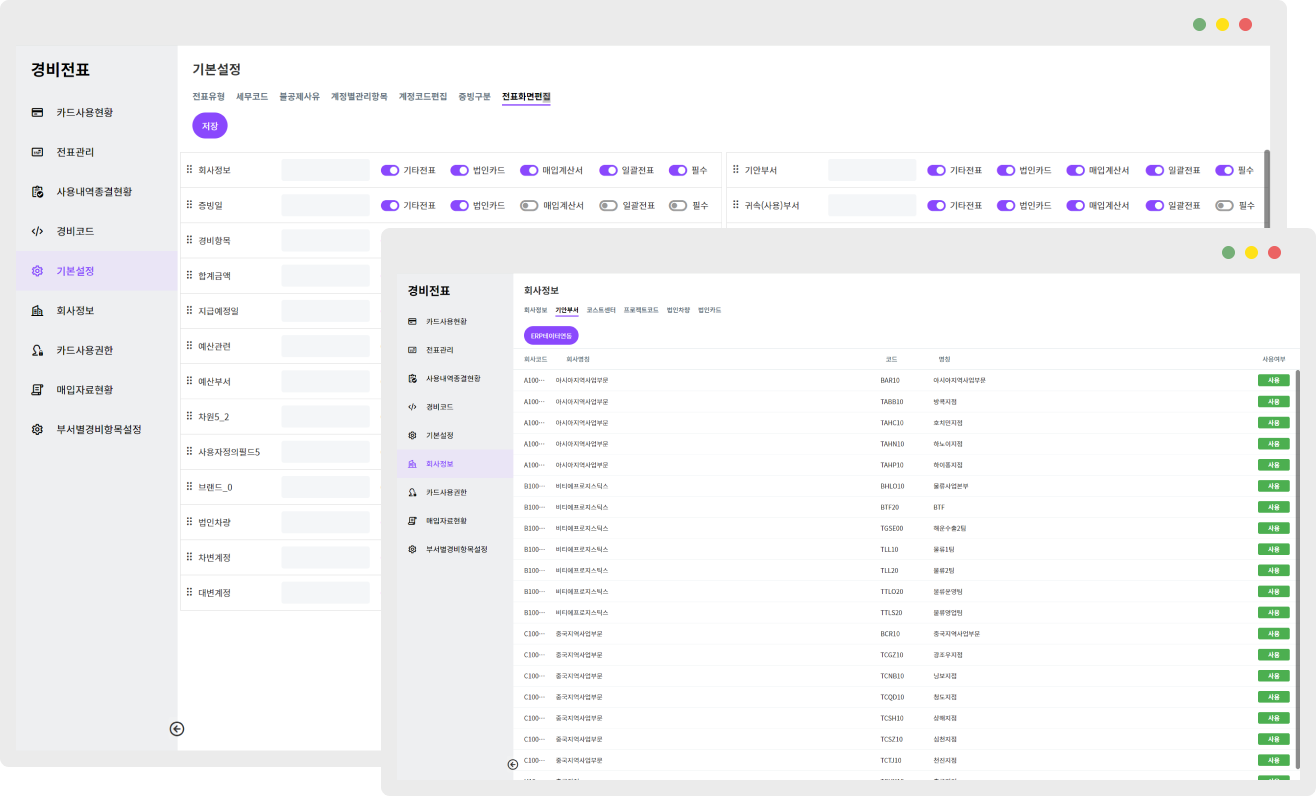Viewport: 1316px width, 796px height.
Task: Open 불공제사유 tab
Action: pyautogui.click(x=300, y=97)
